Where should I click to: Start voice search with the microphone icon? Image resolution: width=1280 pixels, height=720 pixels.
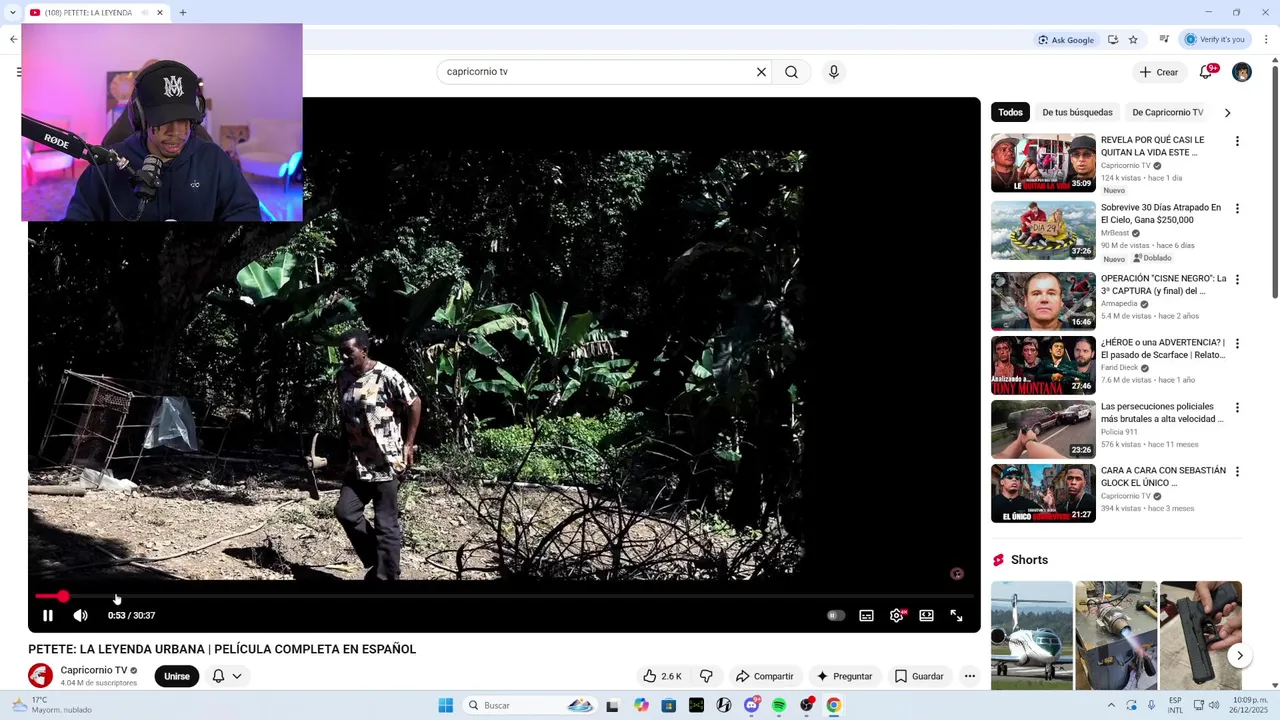click(x=833, y=72)
